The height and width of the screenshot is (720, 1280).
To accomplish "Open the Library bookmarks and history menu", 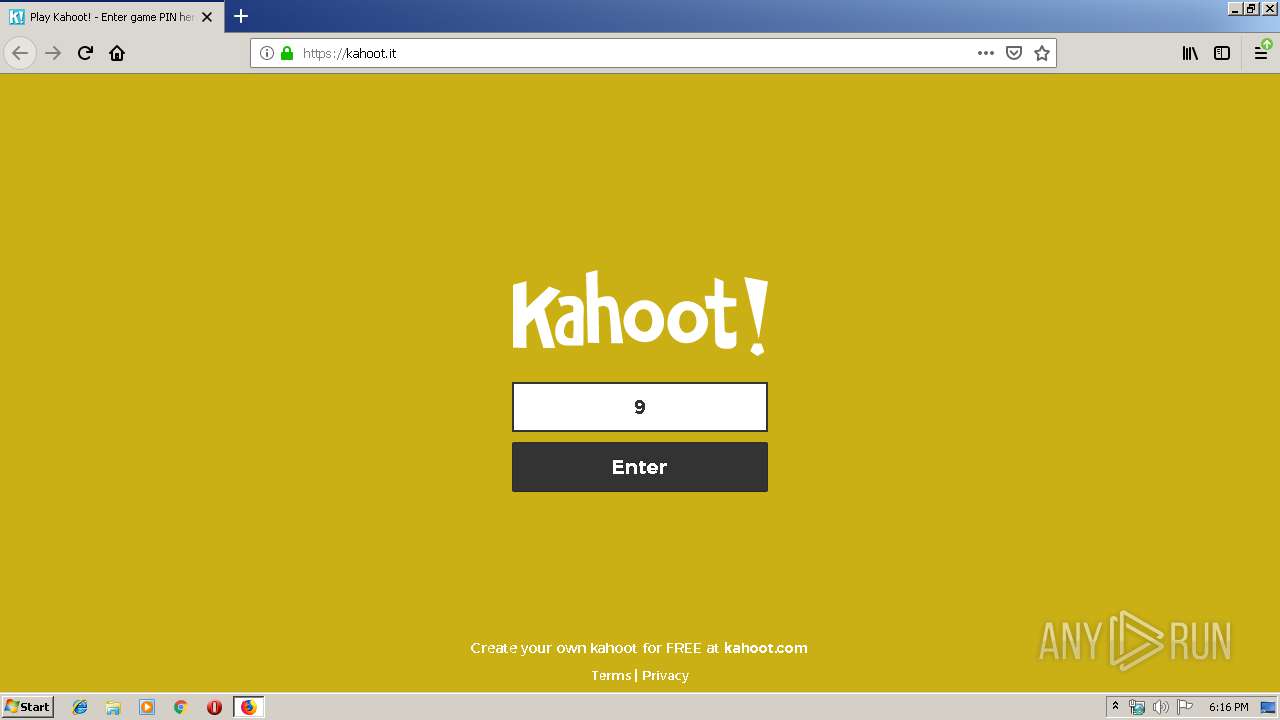I will (x=1190, y=53).
